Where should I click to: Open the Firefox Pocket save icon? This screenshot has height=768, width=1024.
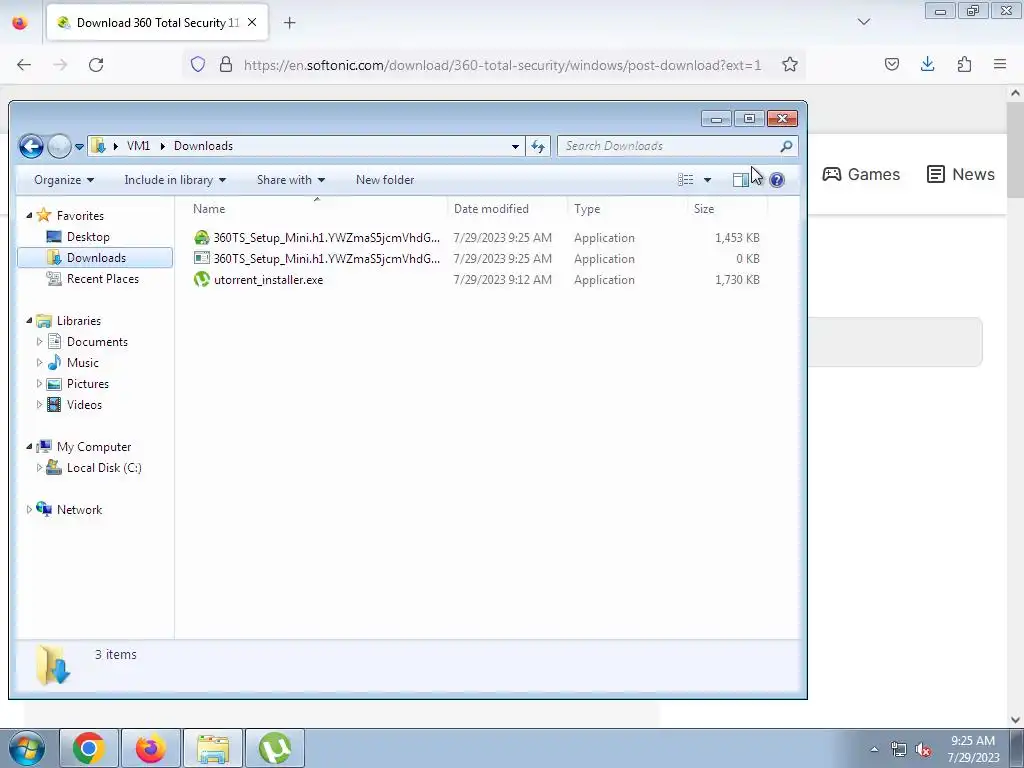[x=891, y=65]
